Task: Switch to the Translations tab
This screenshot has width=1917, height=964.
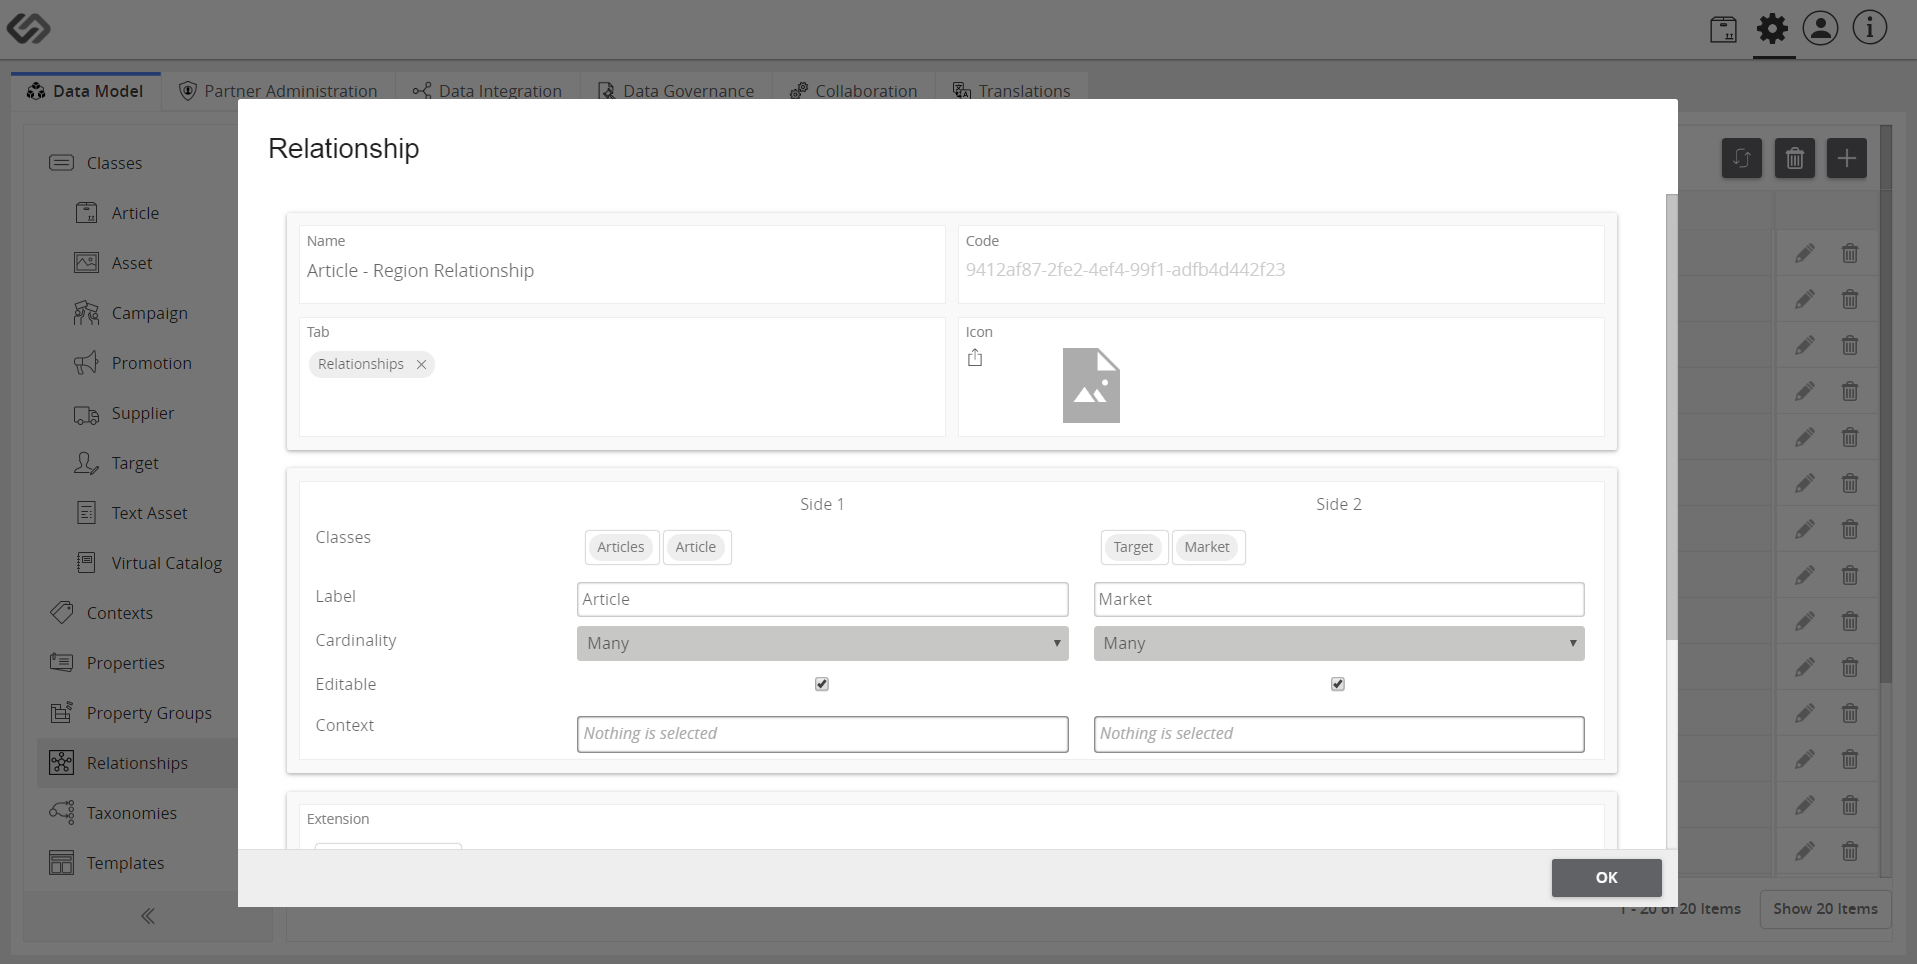Action: click(x=1012, y=91)
